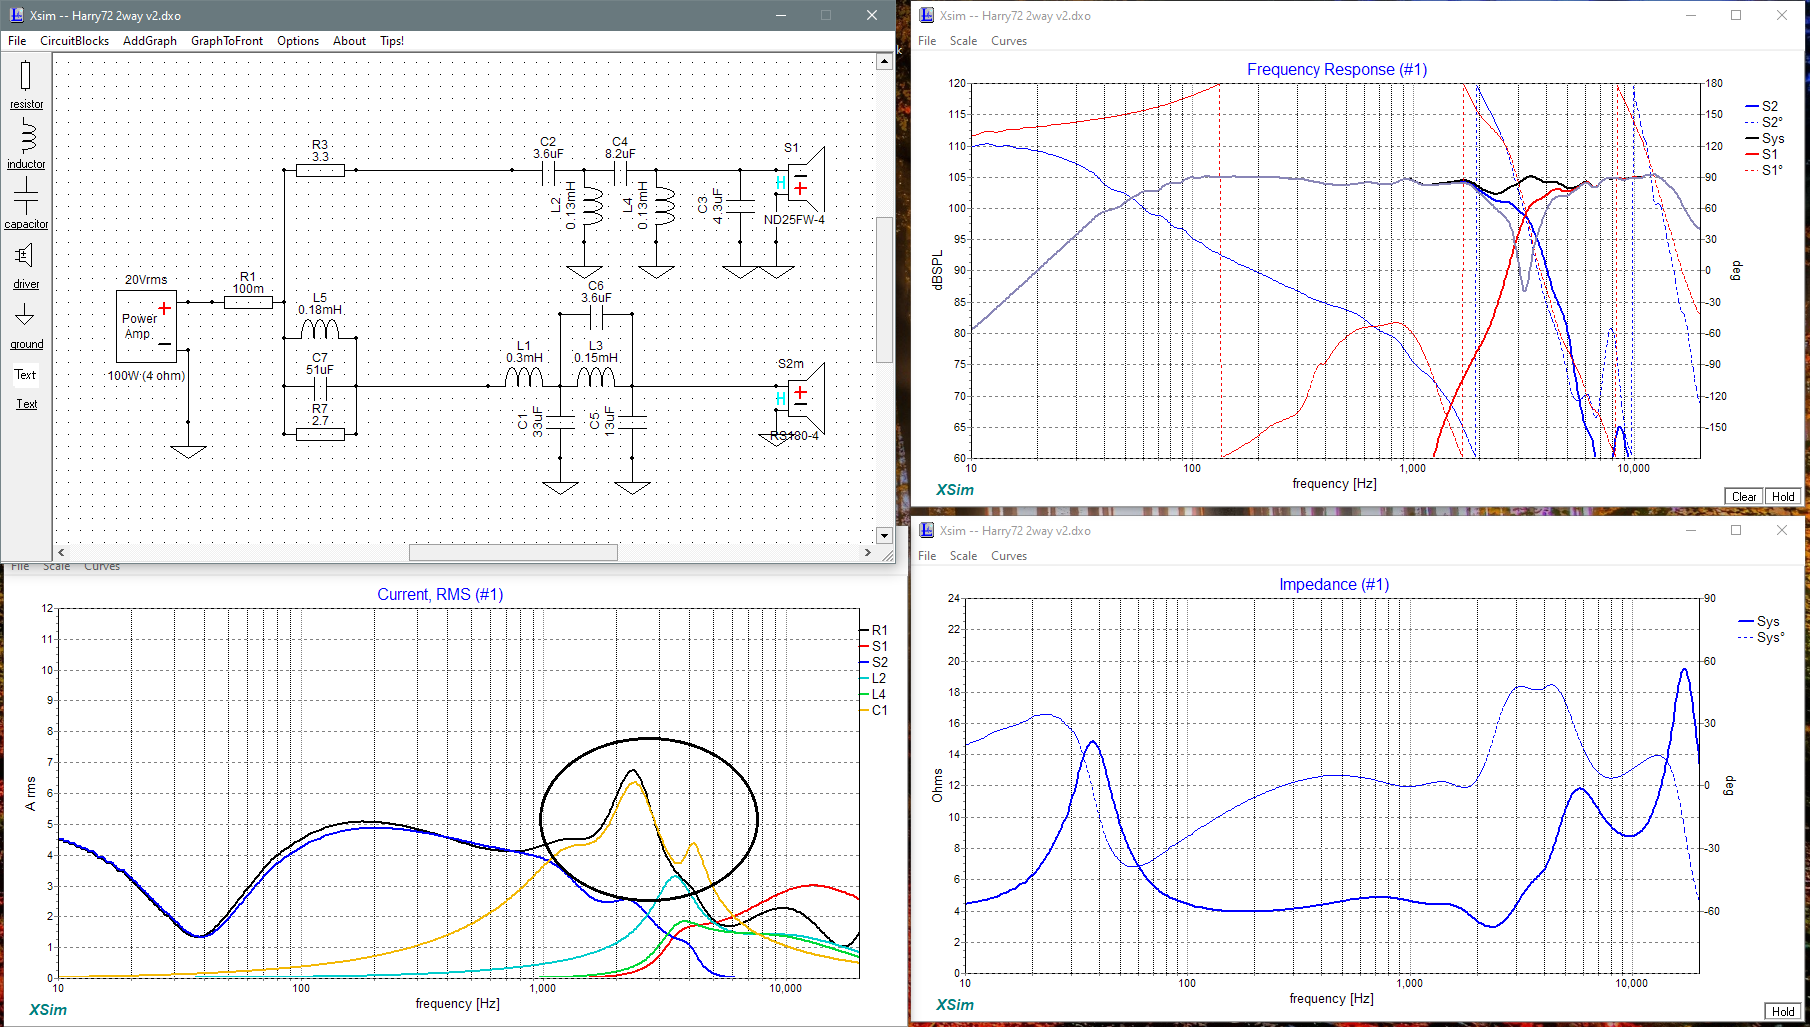Click the schematic scroll down arrow
Viewport: 1810px width, 1027px height.
point(884,535)
